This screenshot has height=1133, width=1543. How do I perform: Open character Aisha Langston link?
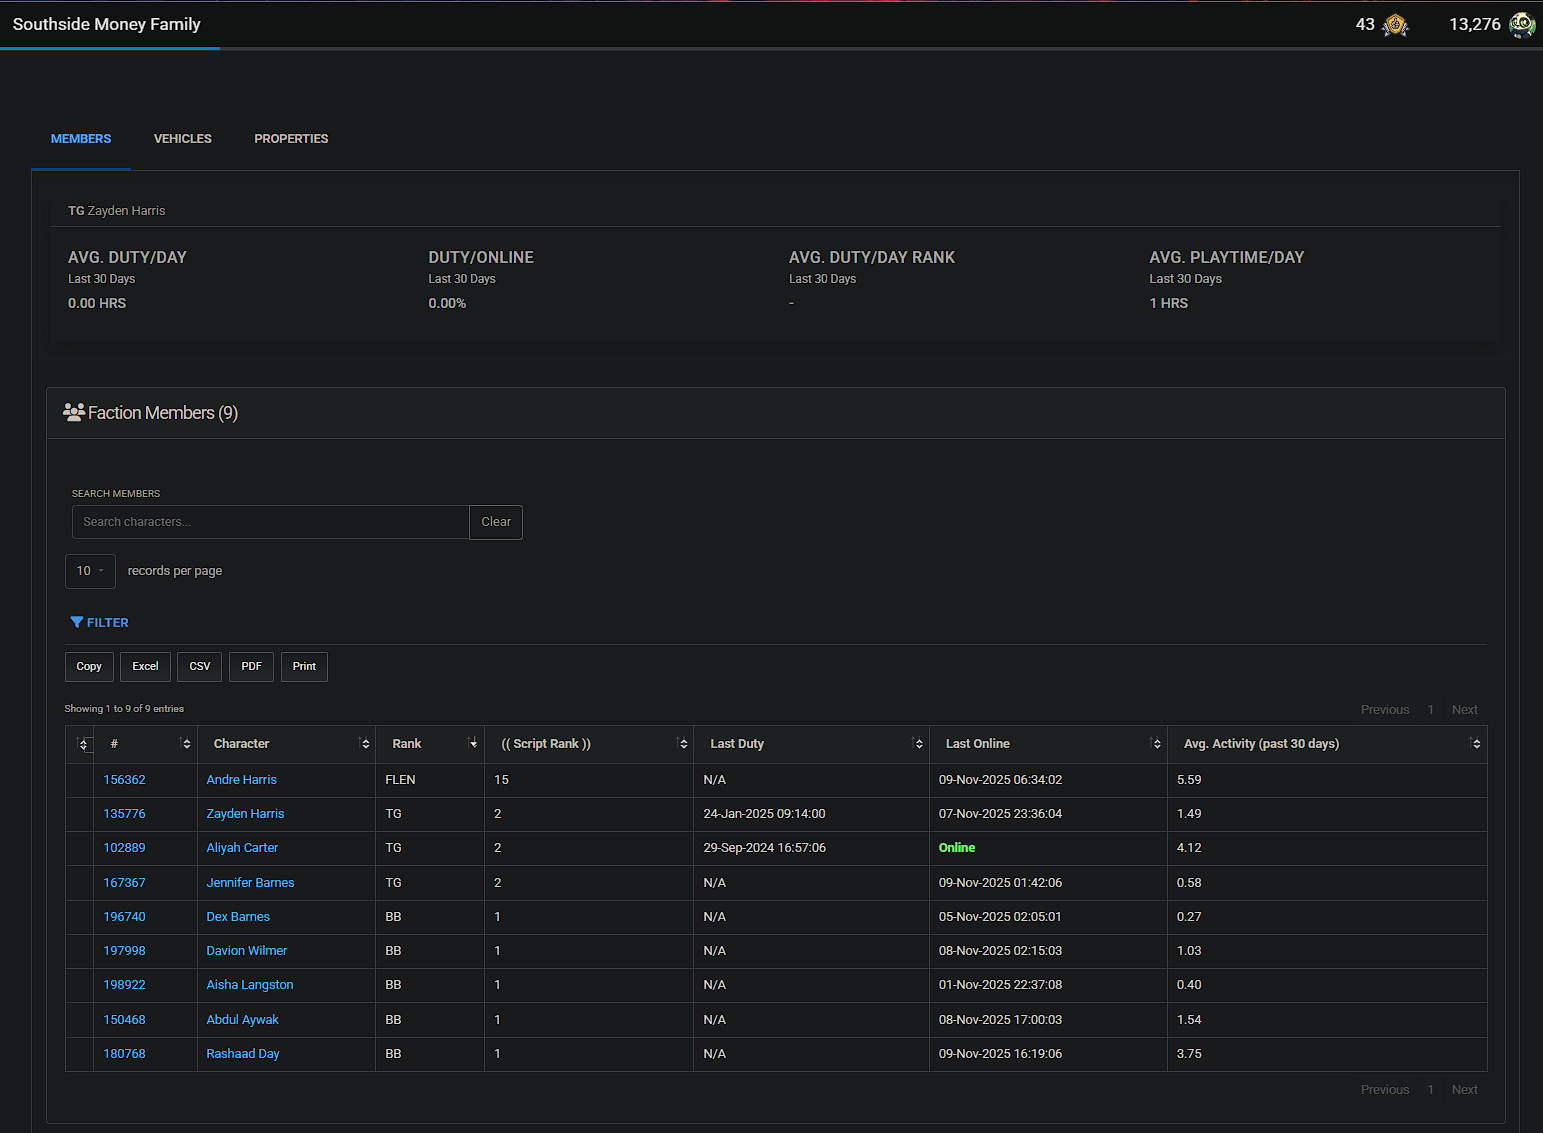pyautogui.click(x=250, y=985)
